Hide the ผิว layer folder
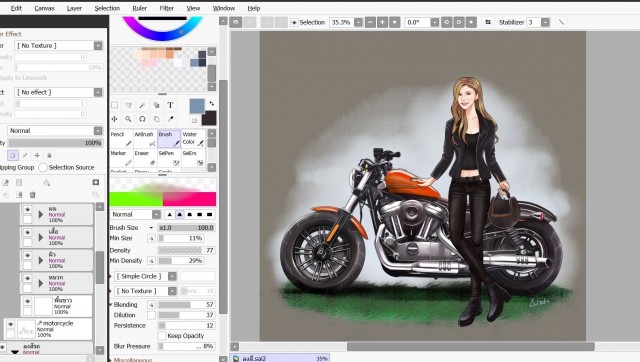 (27, 255)
